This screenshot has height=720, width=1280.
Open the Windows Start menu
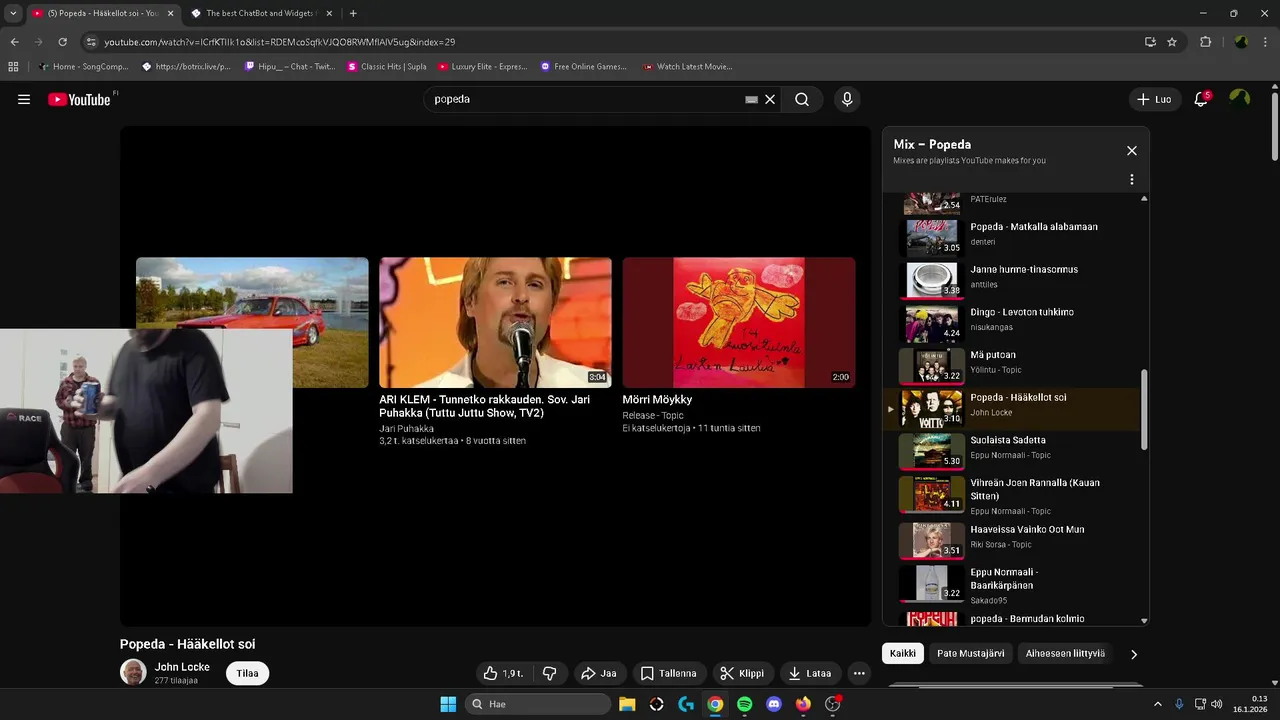[448, 704]
